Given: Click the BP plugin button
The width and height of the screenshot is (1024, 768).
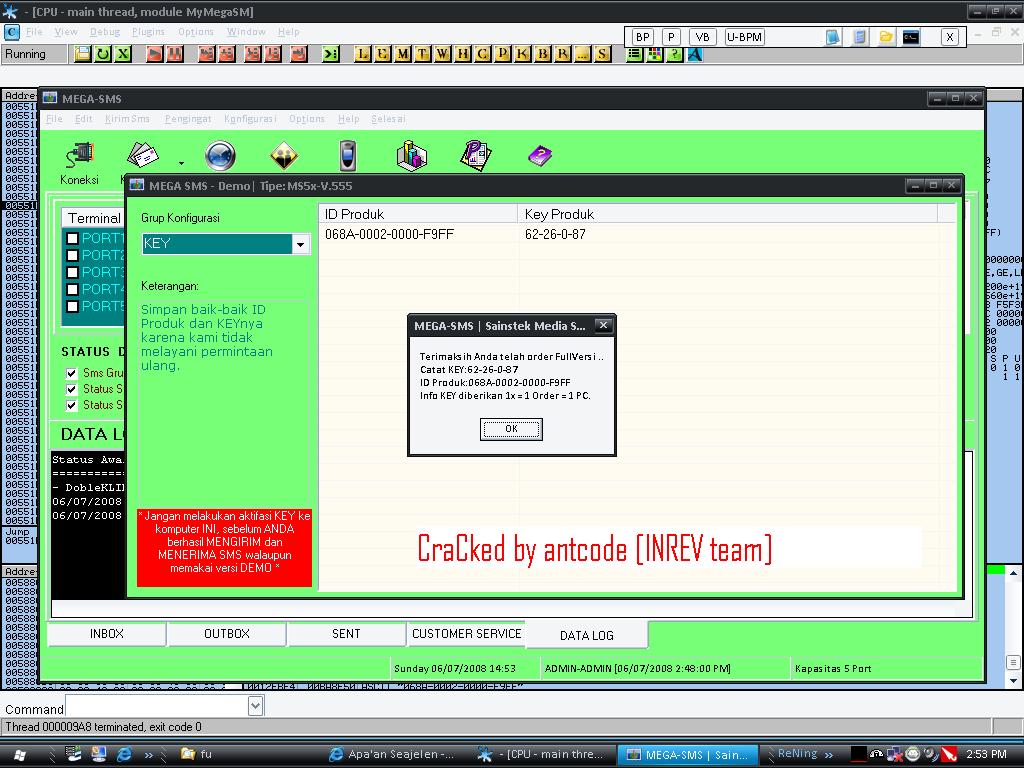Looking at the screenshot, I should [x=643, y=37].
